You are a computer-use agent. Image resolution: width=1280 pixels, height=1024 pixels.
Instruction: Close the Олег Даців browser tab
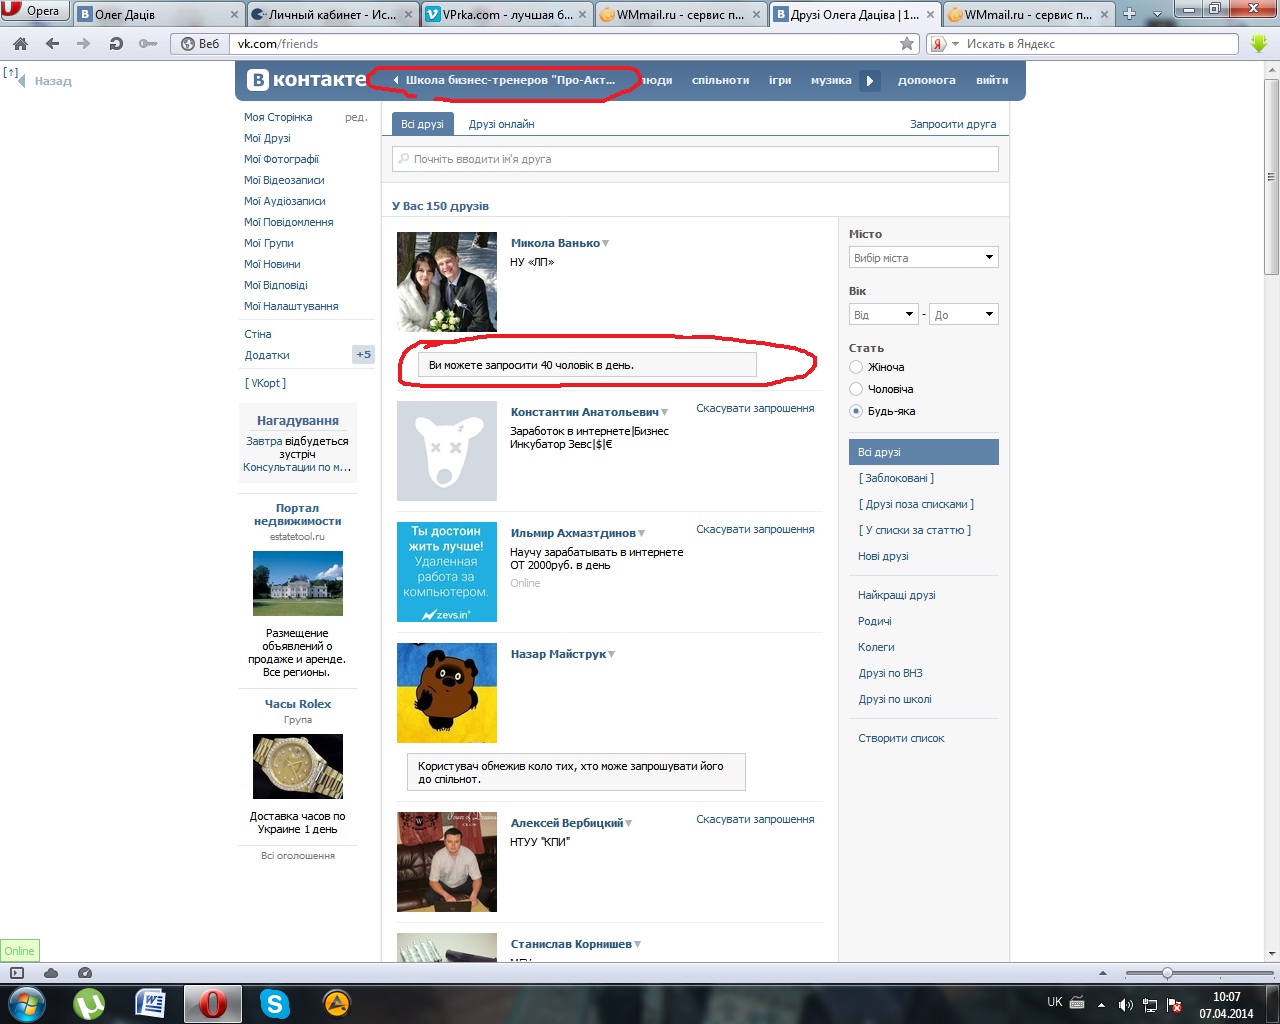click(235, 14)
